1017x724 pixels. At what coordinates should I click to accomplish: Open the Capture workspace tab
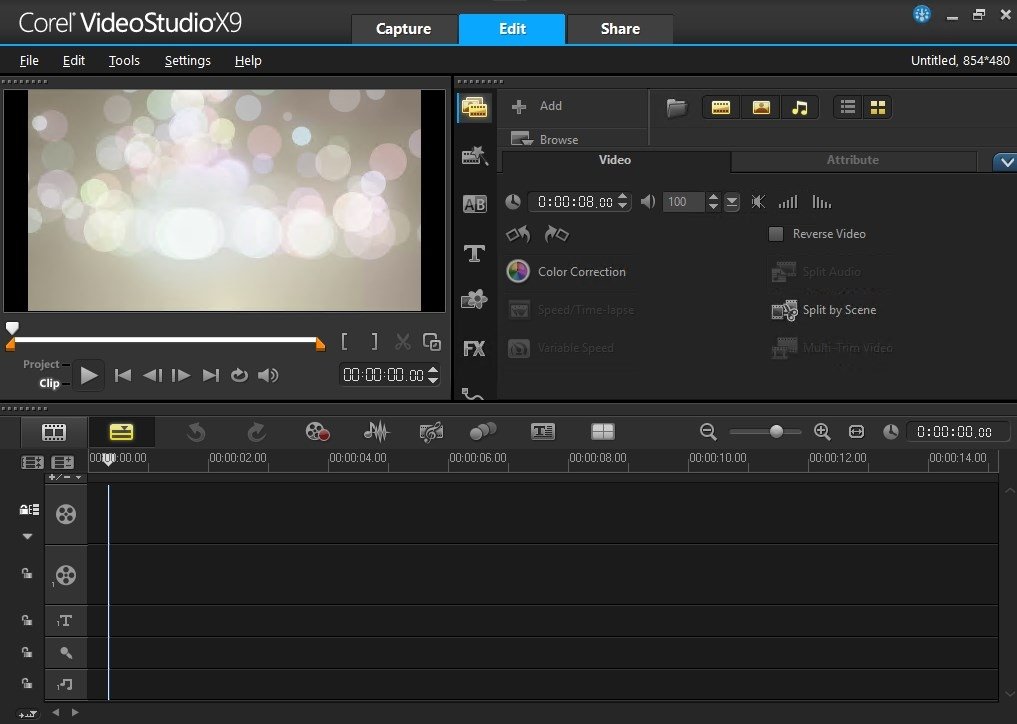[403, 29]
